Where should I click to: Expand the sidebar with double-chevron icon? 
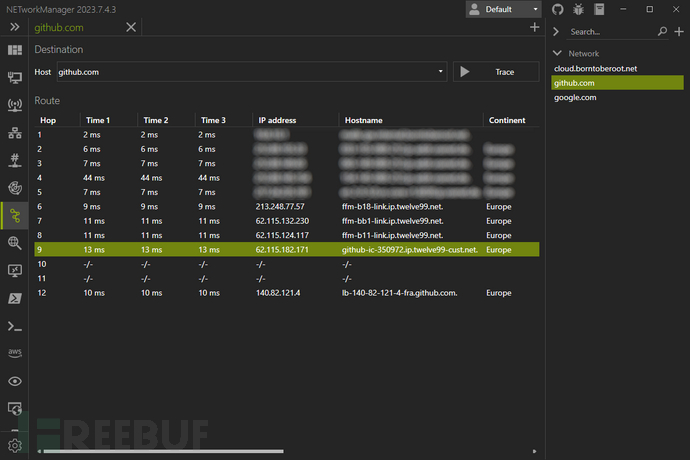tap(15, 27)
